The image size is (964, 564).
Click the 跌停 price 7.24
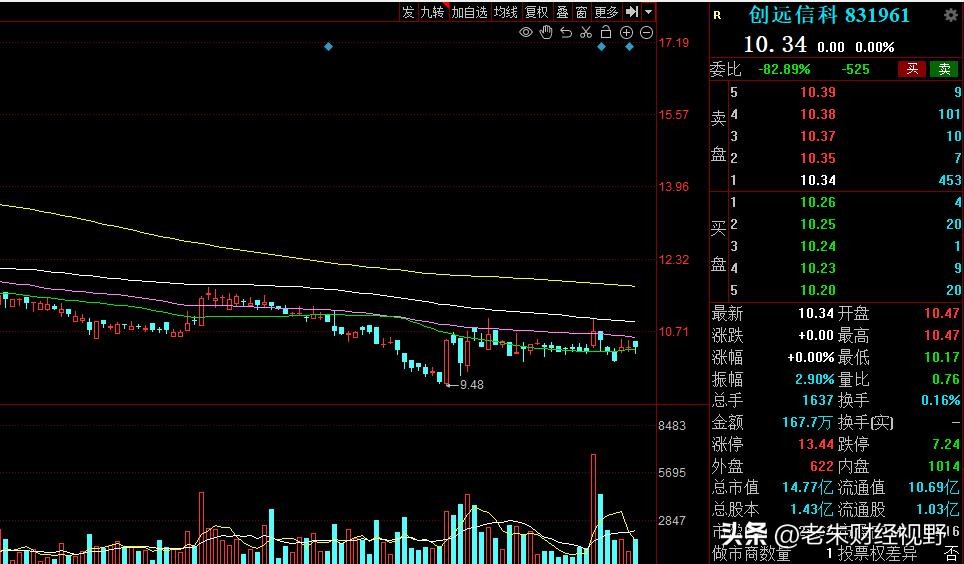pos(946,444)
